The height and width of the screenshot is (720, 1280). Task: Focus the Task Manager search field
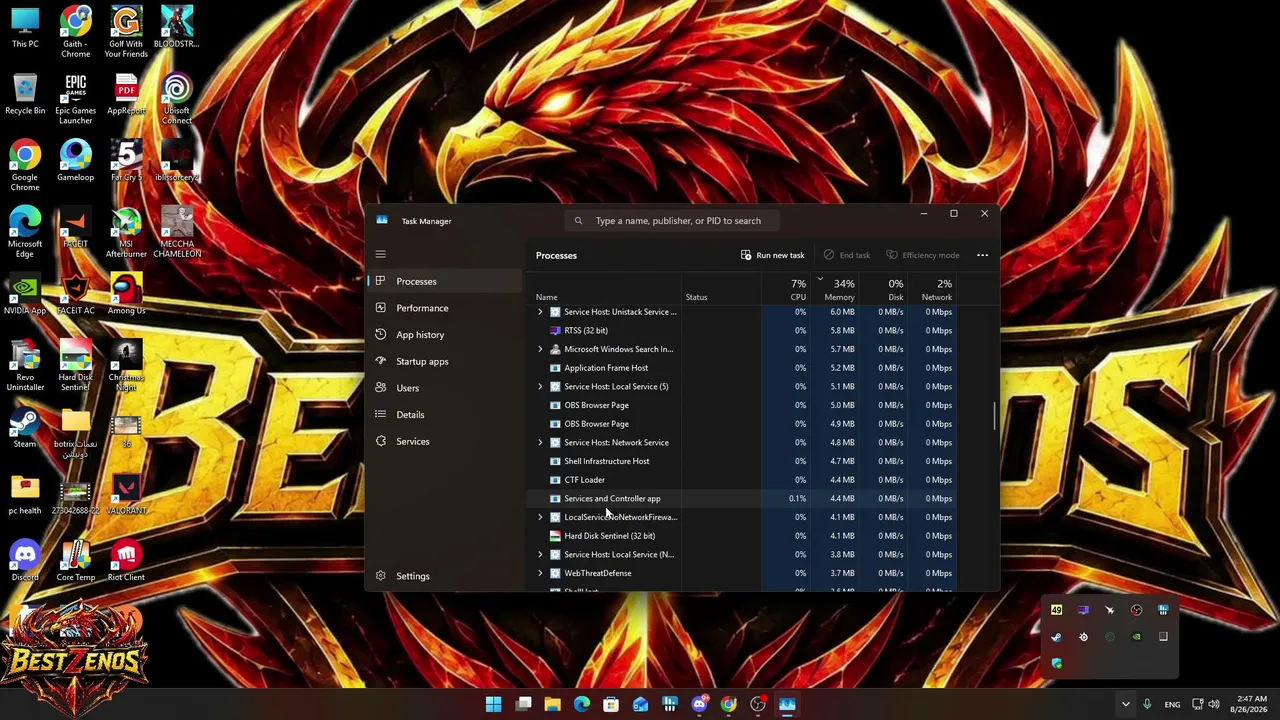[x=672, y=221]
